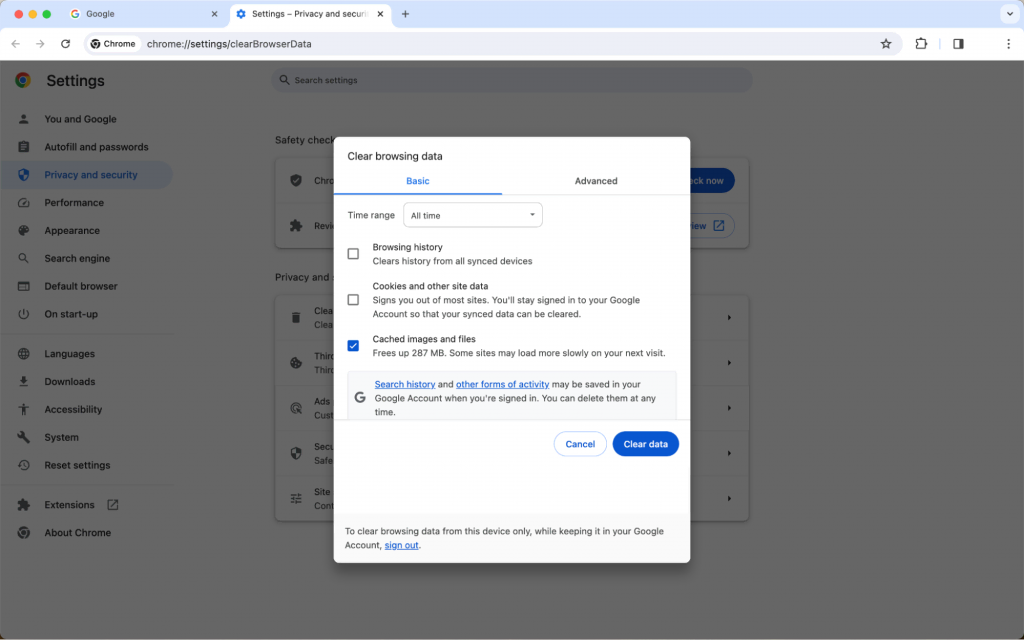Expand the Clear browsing data row arrow

pyautogui.click(x=729, y=317)
